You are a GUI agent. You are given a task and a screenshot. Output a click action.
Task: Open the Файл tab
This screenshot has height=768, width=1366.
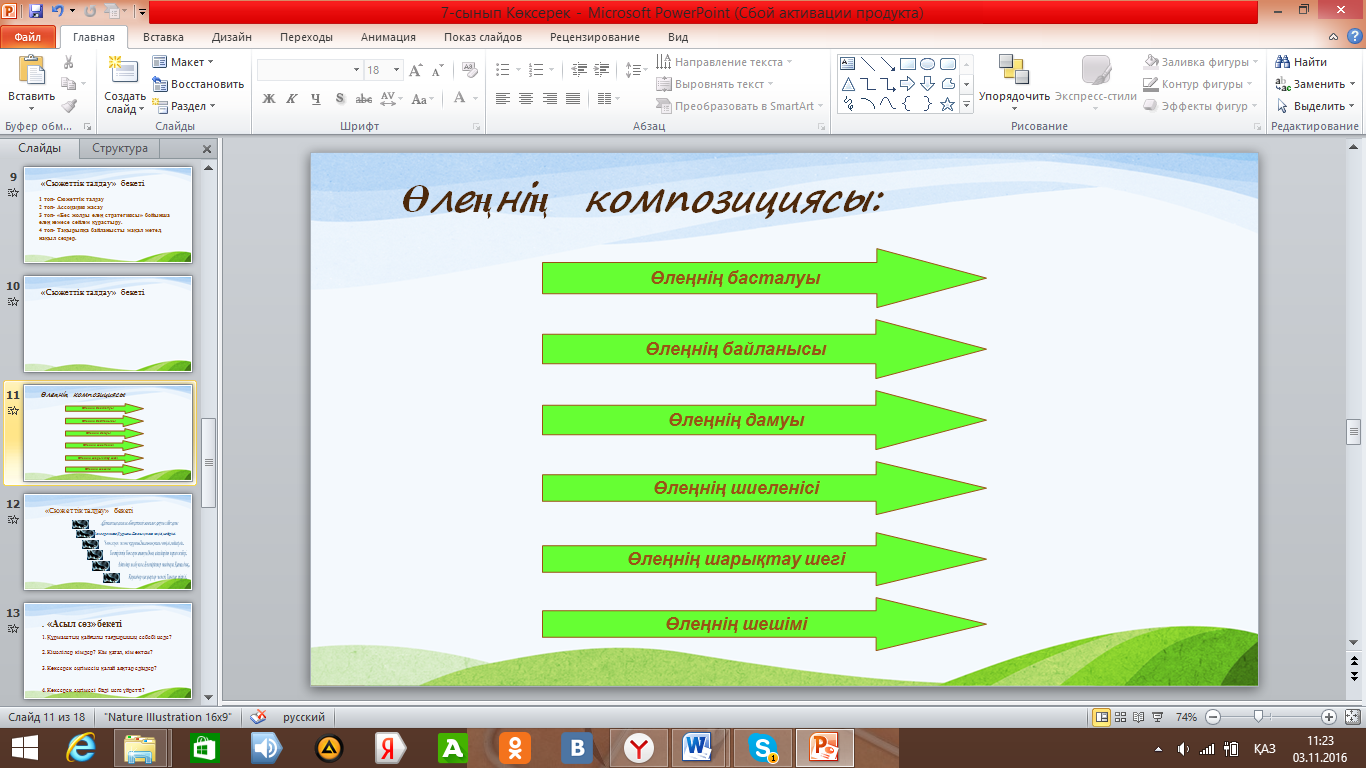[28, 37]
